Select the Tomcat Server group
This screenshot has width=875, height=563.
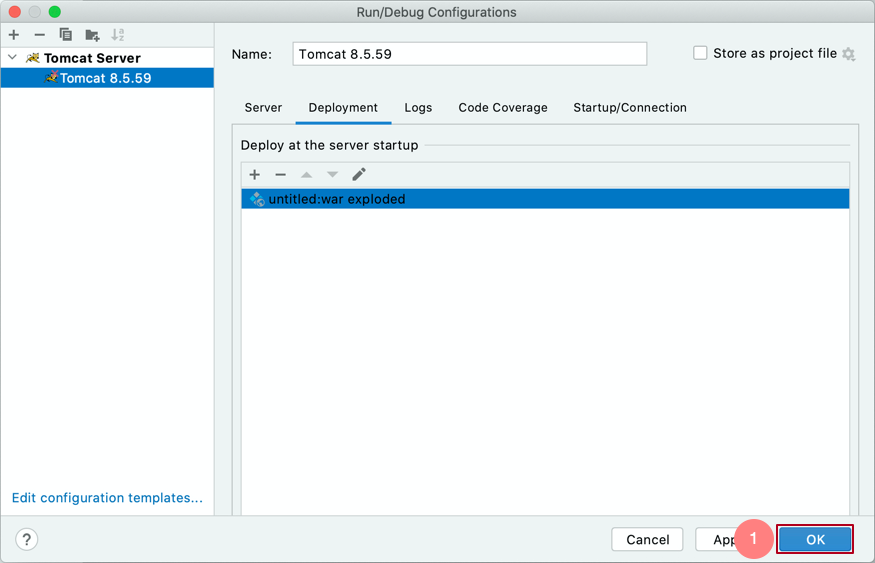[x=92, y=58]
